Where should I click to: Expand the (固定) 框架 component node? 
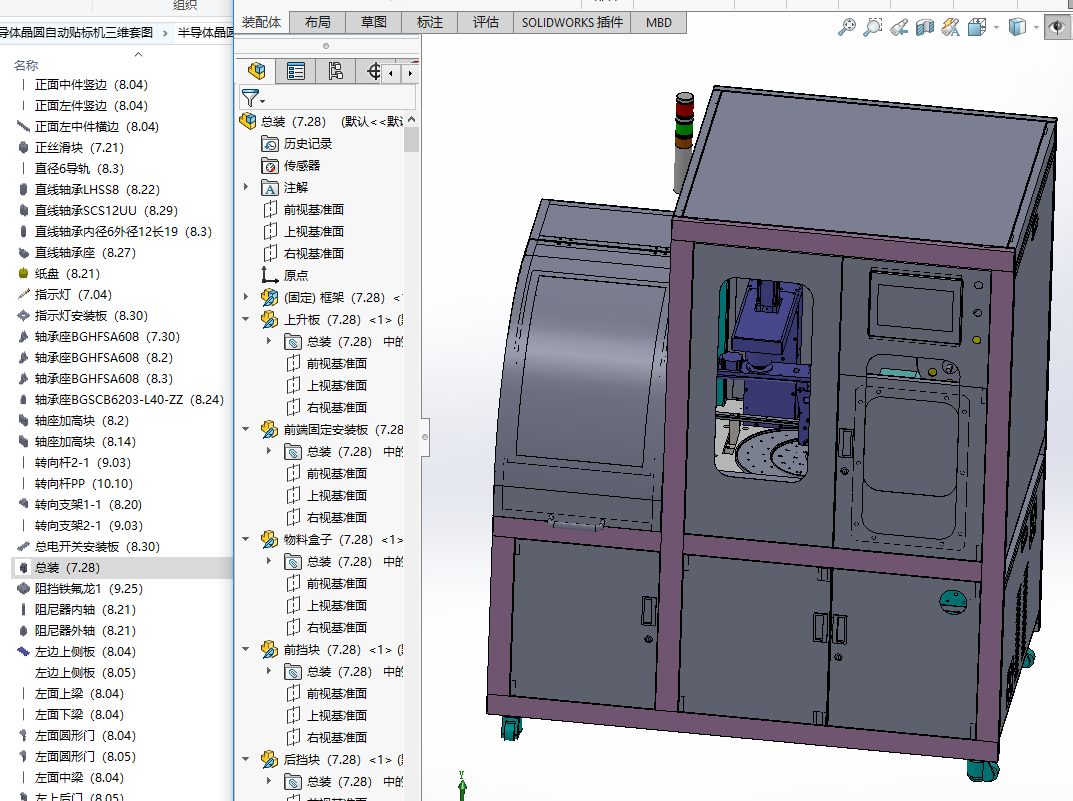point(246,297)
